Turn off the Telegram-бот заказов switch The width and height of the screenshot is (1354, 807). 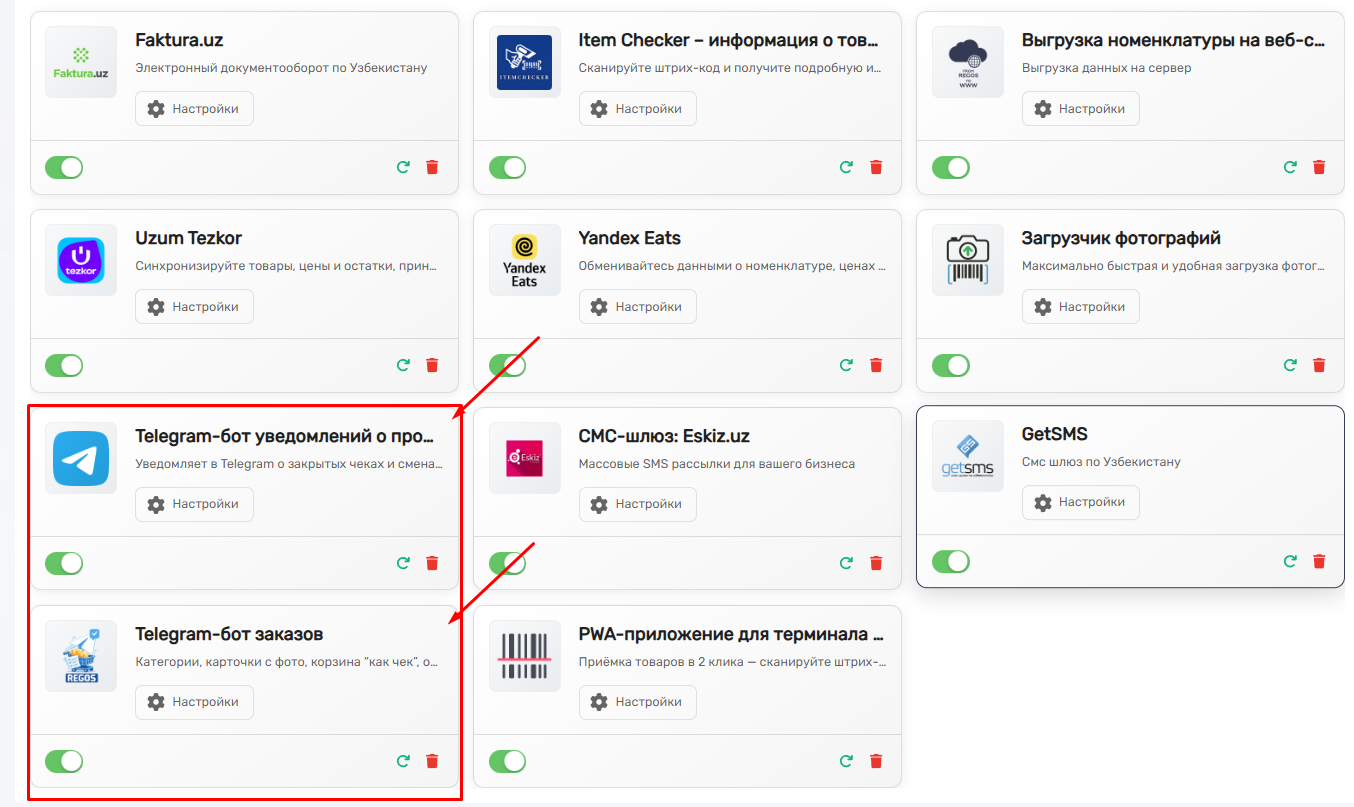[64, 761]
